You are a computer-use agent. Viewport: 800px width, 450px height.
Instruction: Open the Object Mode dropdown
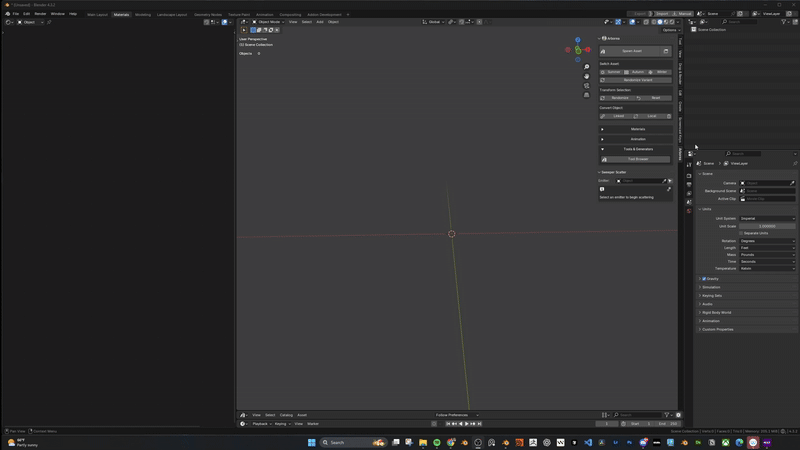pyautogui.click(x=268, y=22)
